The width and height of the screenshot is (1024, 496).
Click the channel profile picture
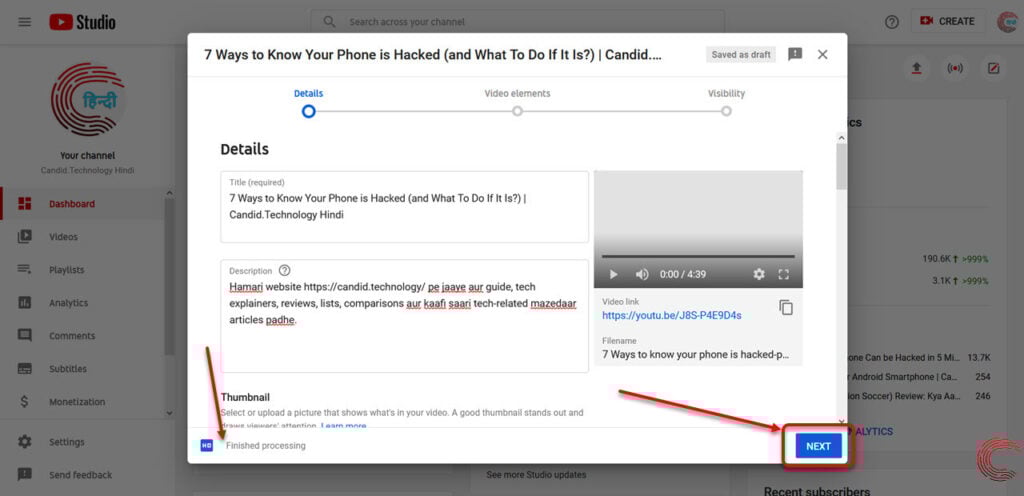88,99
